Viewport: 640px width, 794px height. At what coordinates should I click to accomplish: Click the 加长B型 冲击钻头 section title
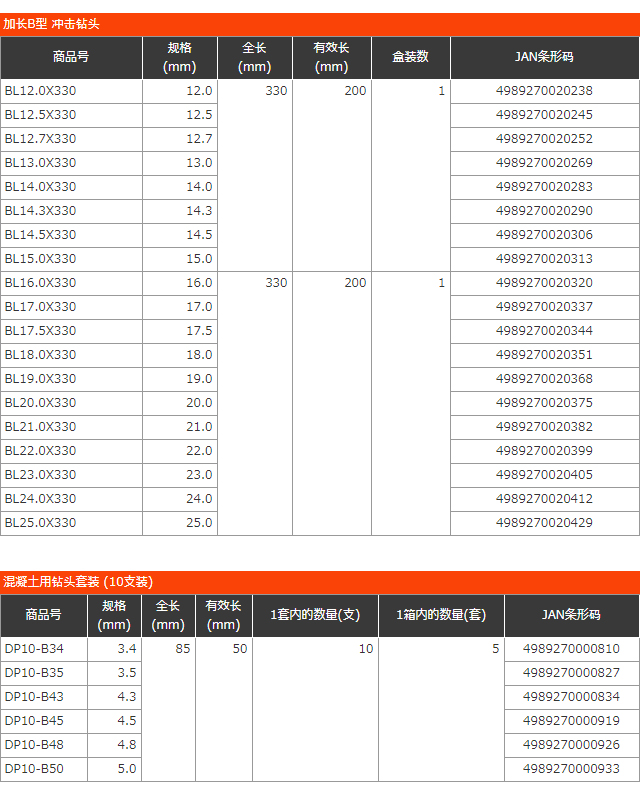pyautogui.click(x=52, y=24)
